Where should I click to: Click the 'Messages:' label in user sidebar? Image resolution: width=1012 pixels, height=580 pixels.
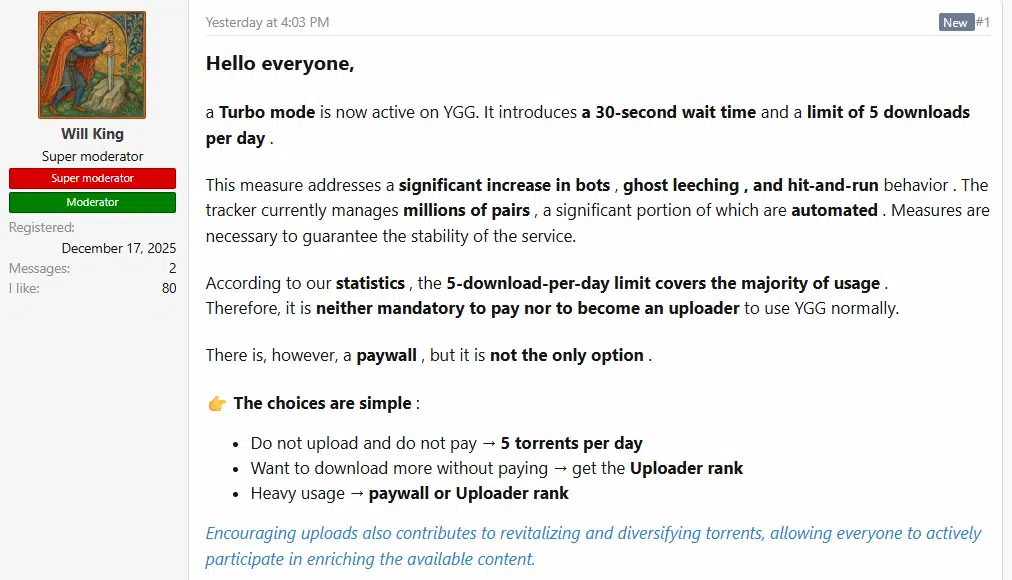(39, 268)
